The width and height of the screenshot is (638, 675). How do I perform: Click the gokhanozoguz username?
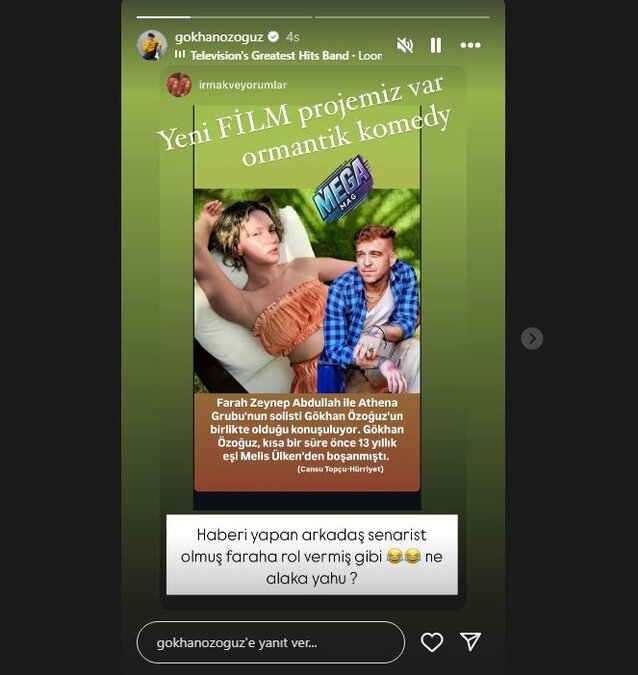click(219, 37)
